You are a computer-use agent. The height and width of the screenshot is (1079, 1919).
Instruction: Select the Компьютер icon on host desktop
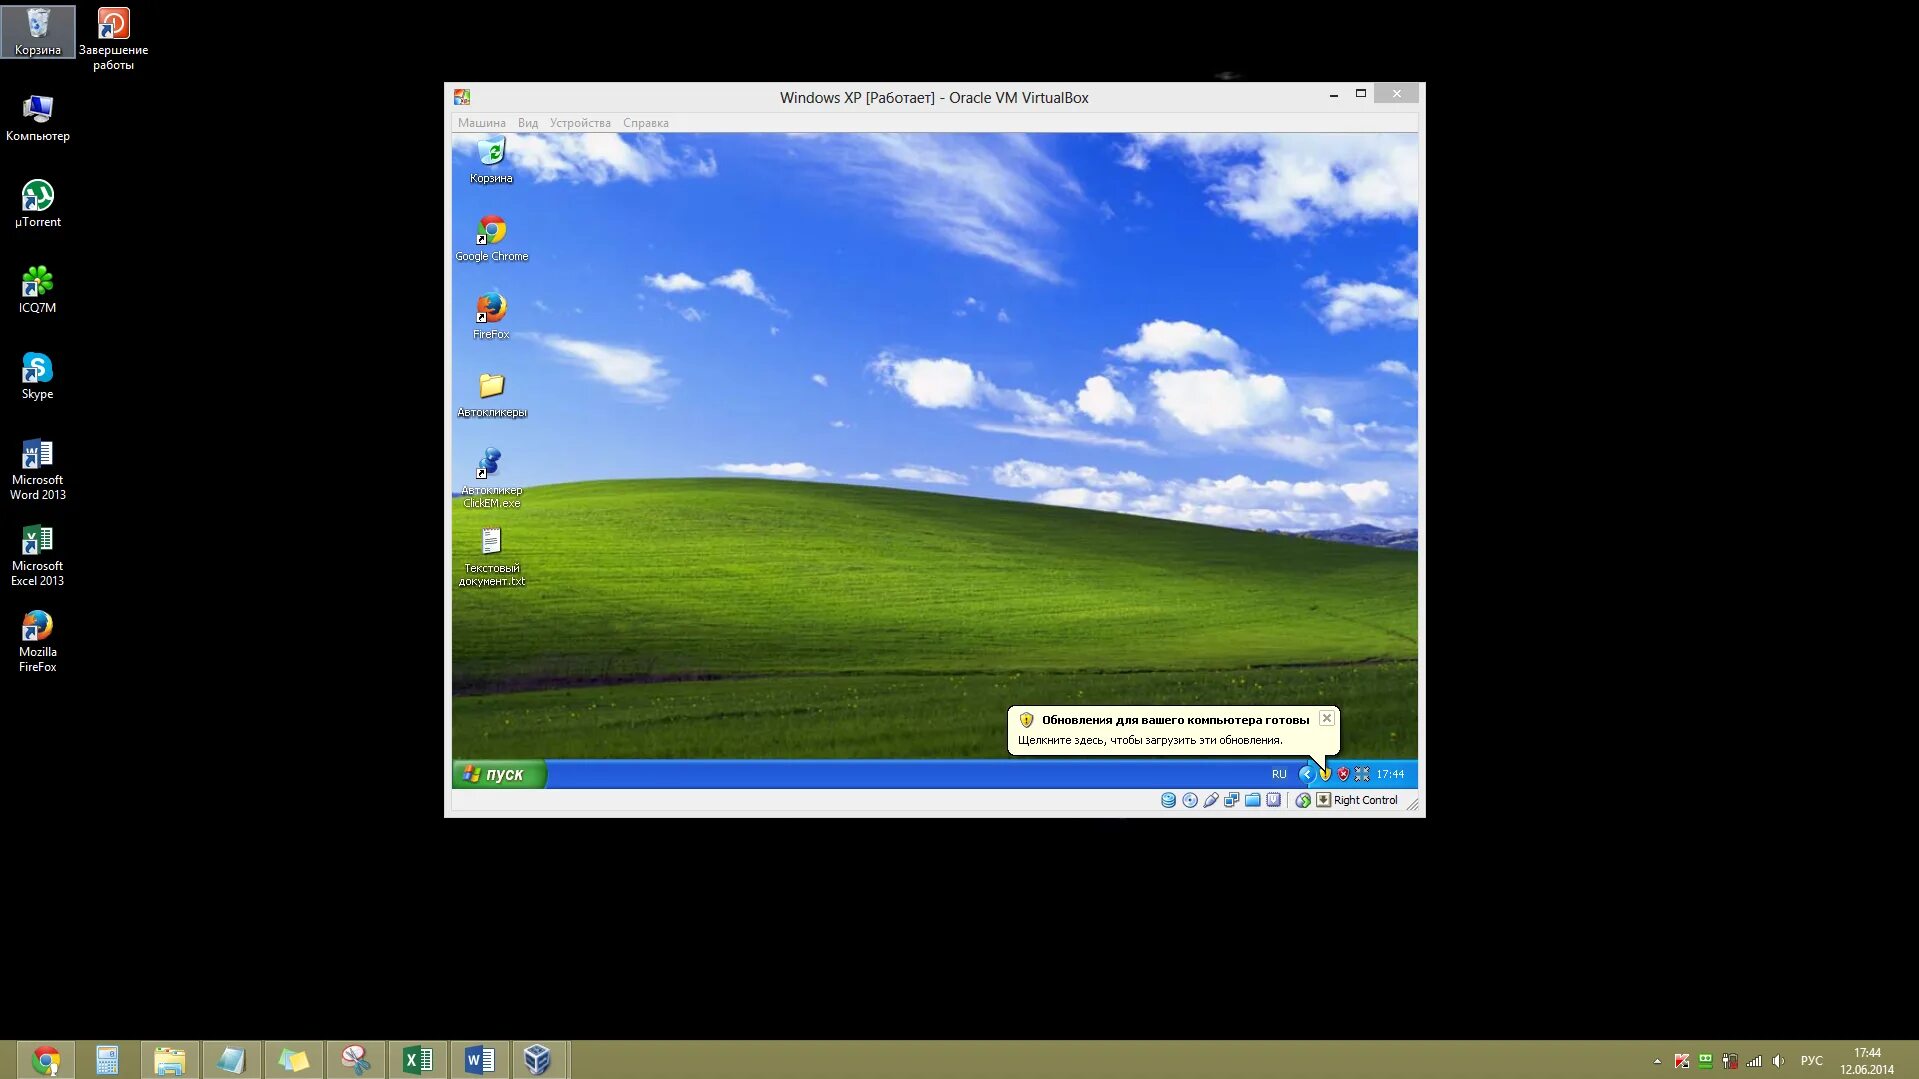[38, 117]
